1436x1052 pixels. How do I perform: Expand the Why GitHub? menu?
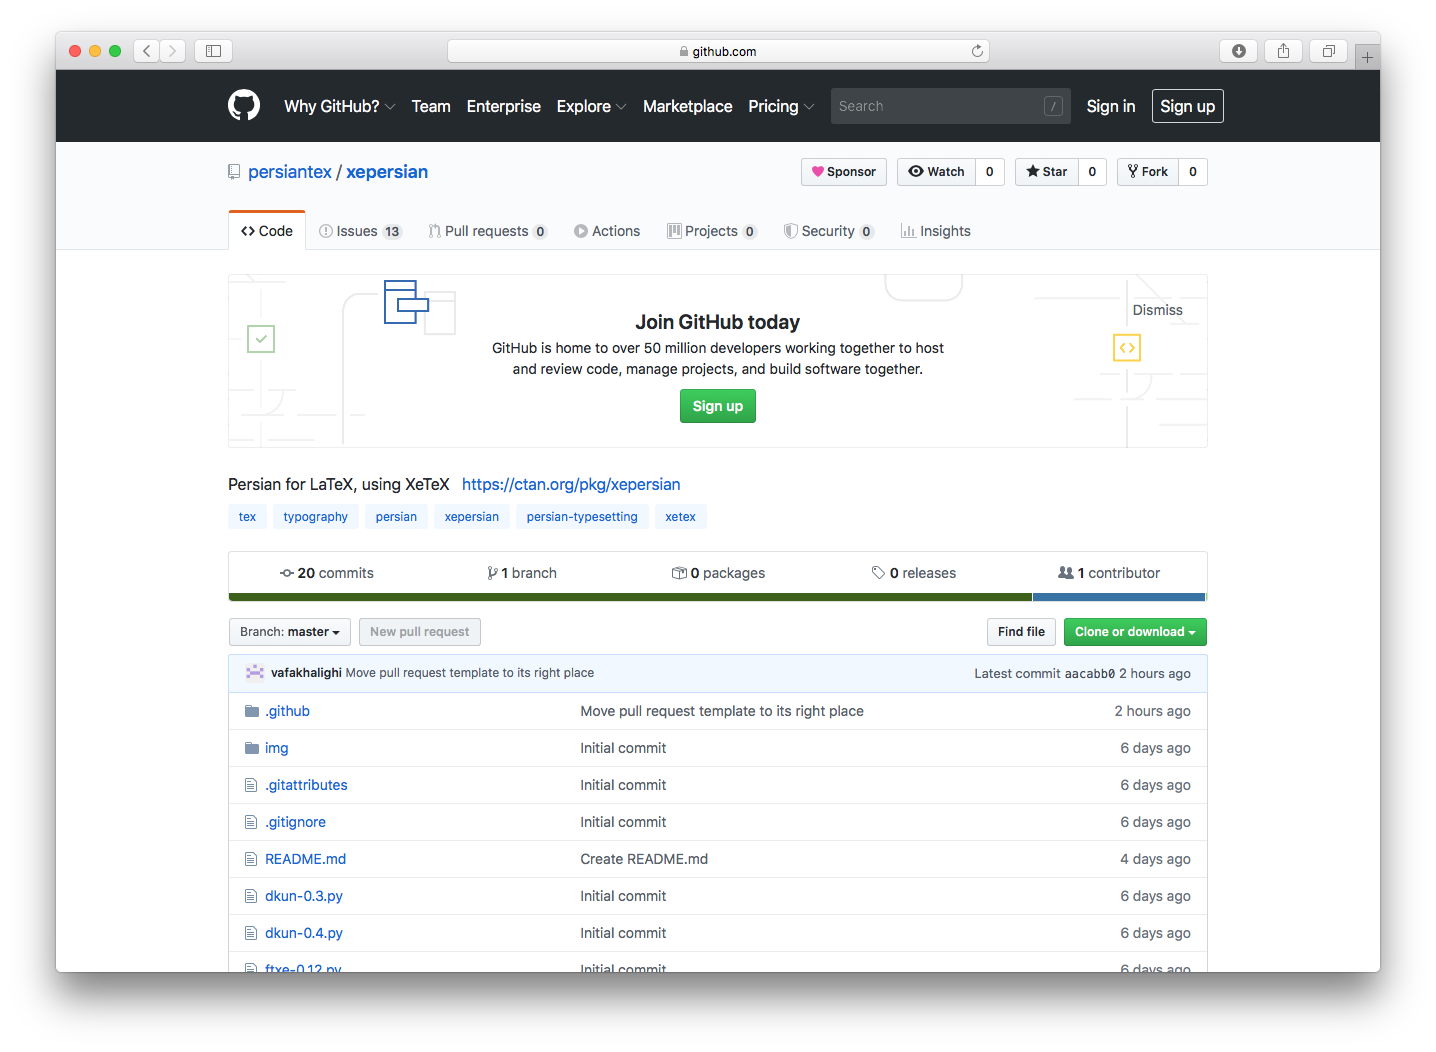point(340,106)
